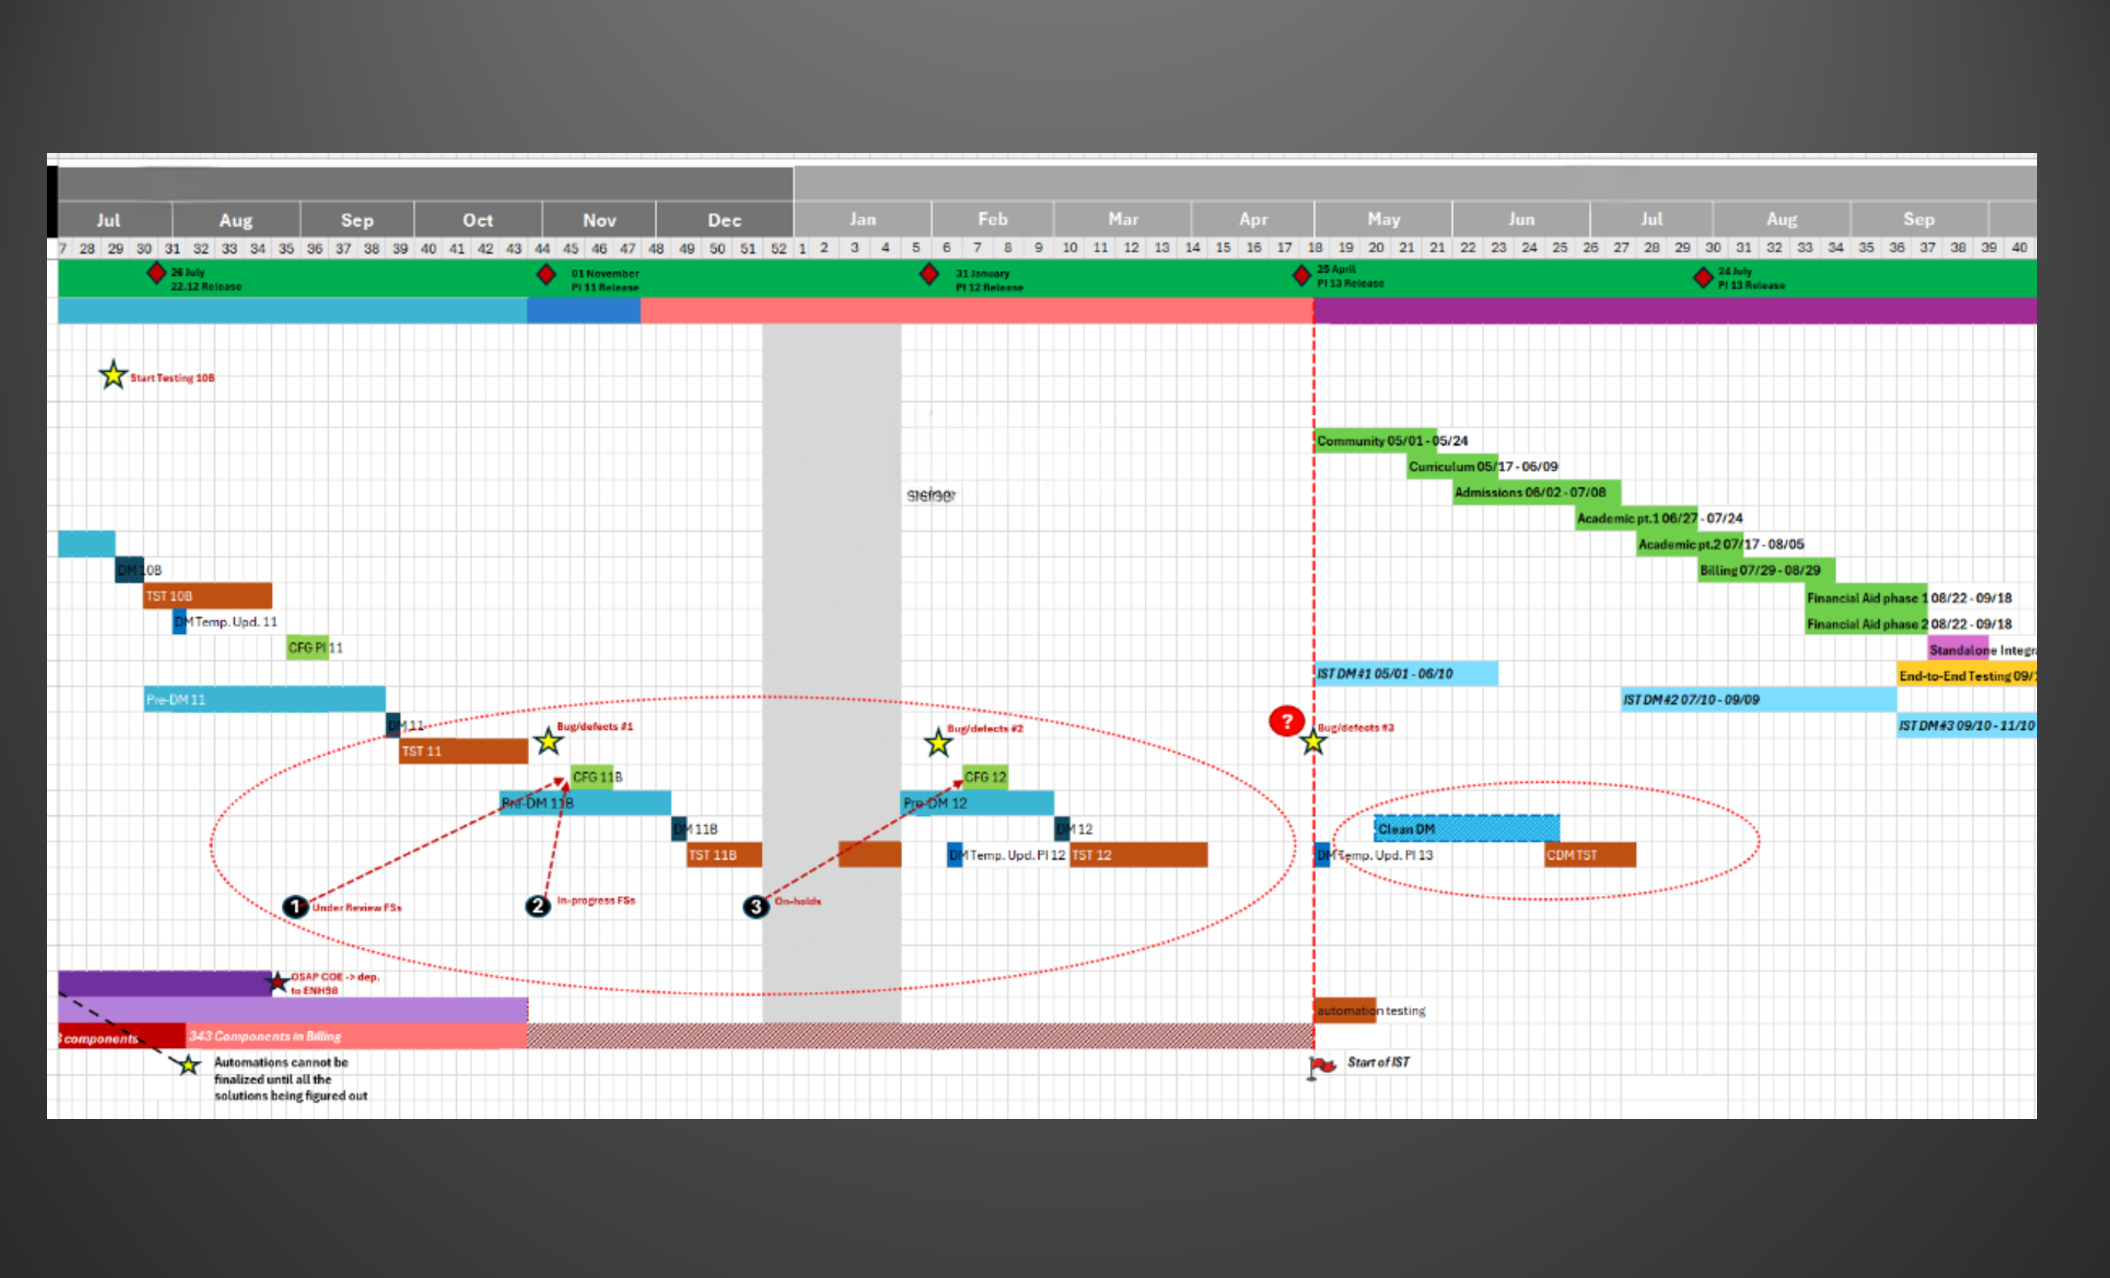2110x1278 pixels.
Task: Click the CDM TST bar
Action: (x=1590, y=855)
